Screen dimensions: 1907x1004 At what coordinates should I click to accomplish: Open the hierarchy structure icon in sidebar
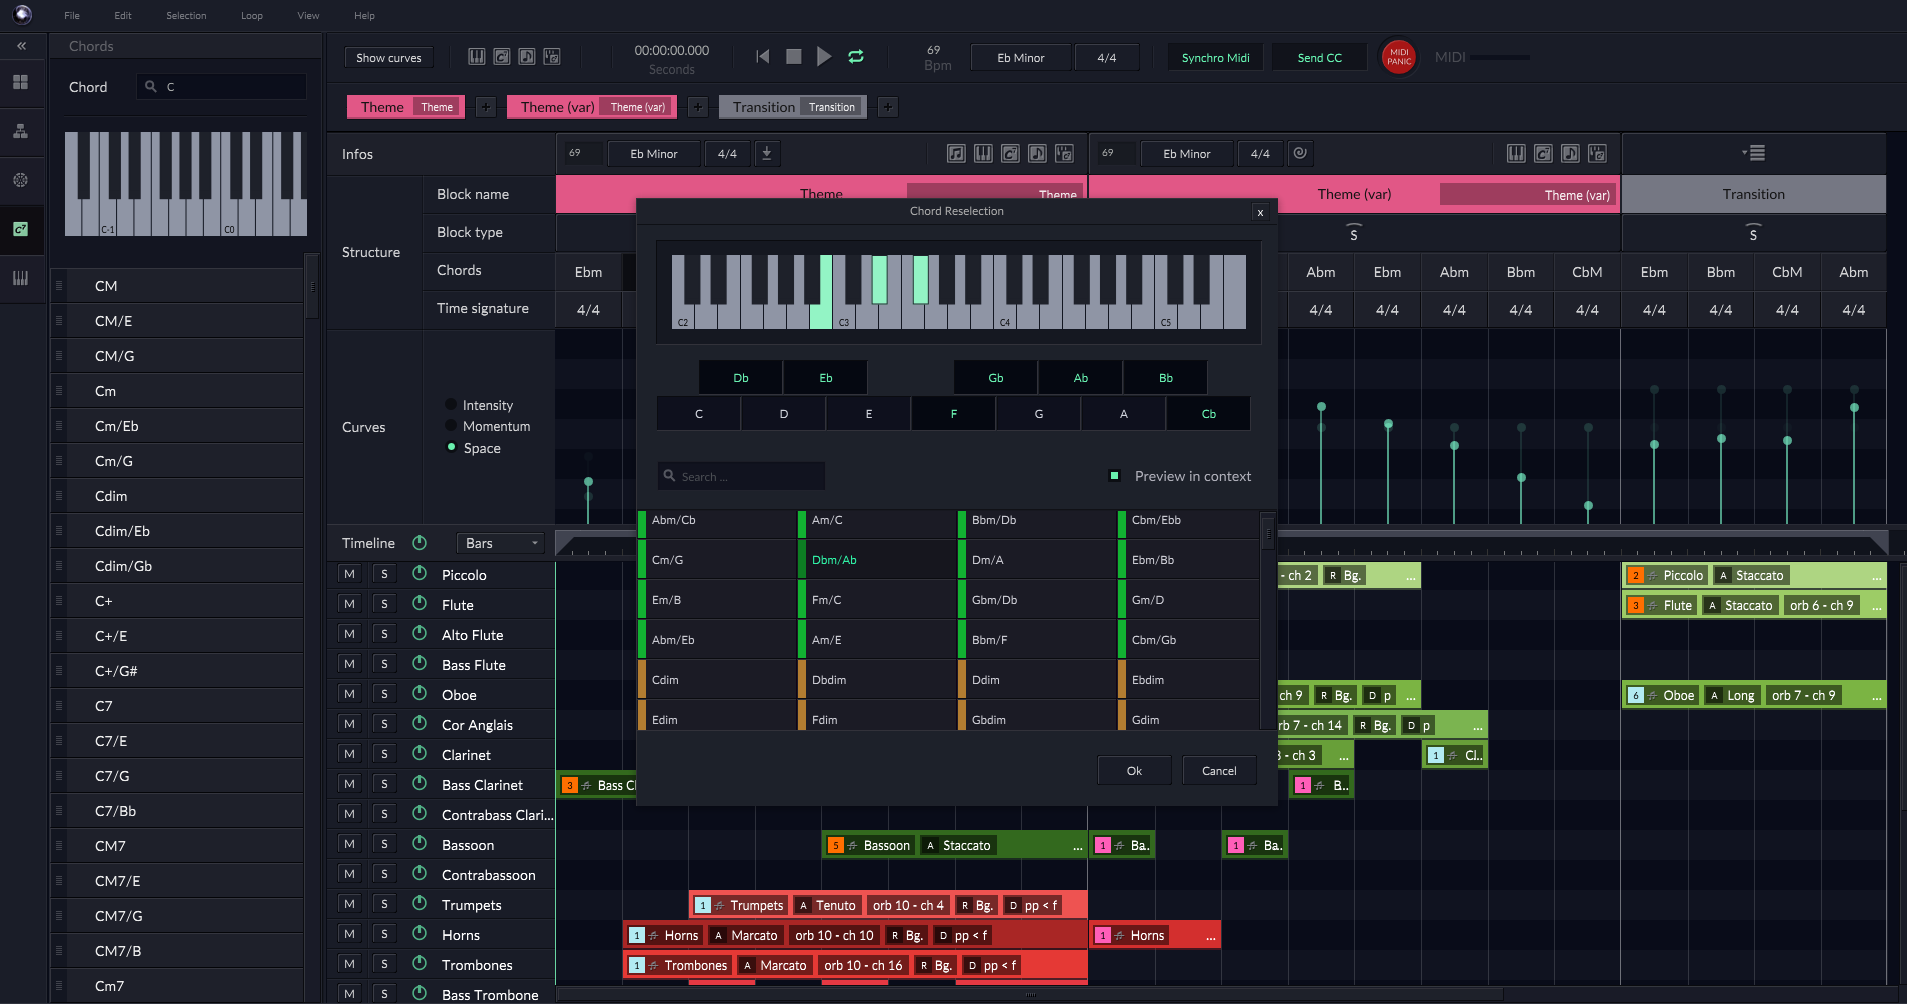[20, 131]
